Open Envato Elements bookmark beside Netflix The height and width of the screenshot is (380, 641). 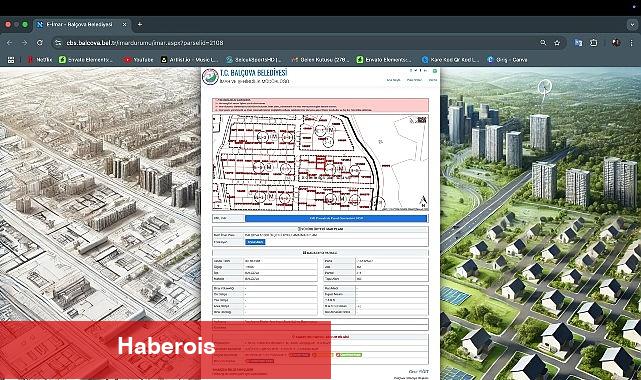pyautogui.click(x=85, y=60)
